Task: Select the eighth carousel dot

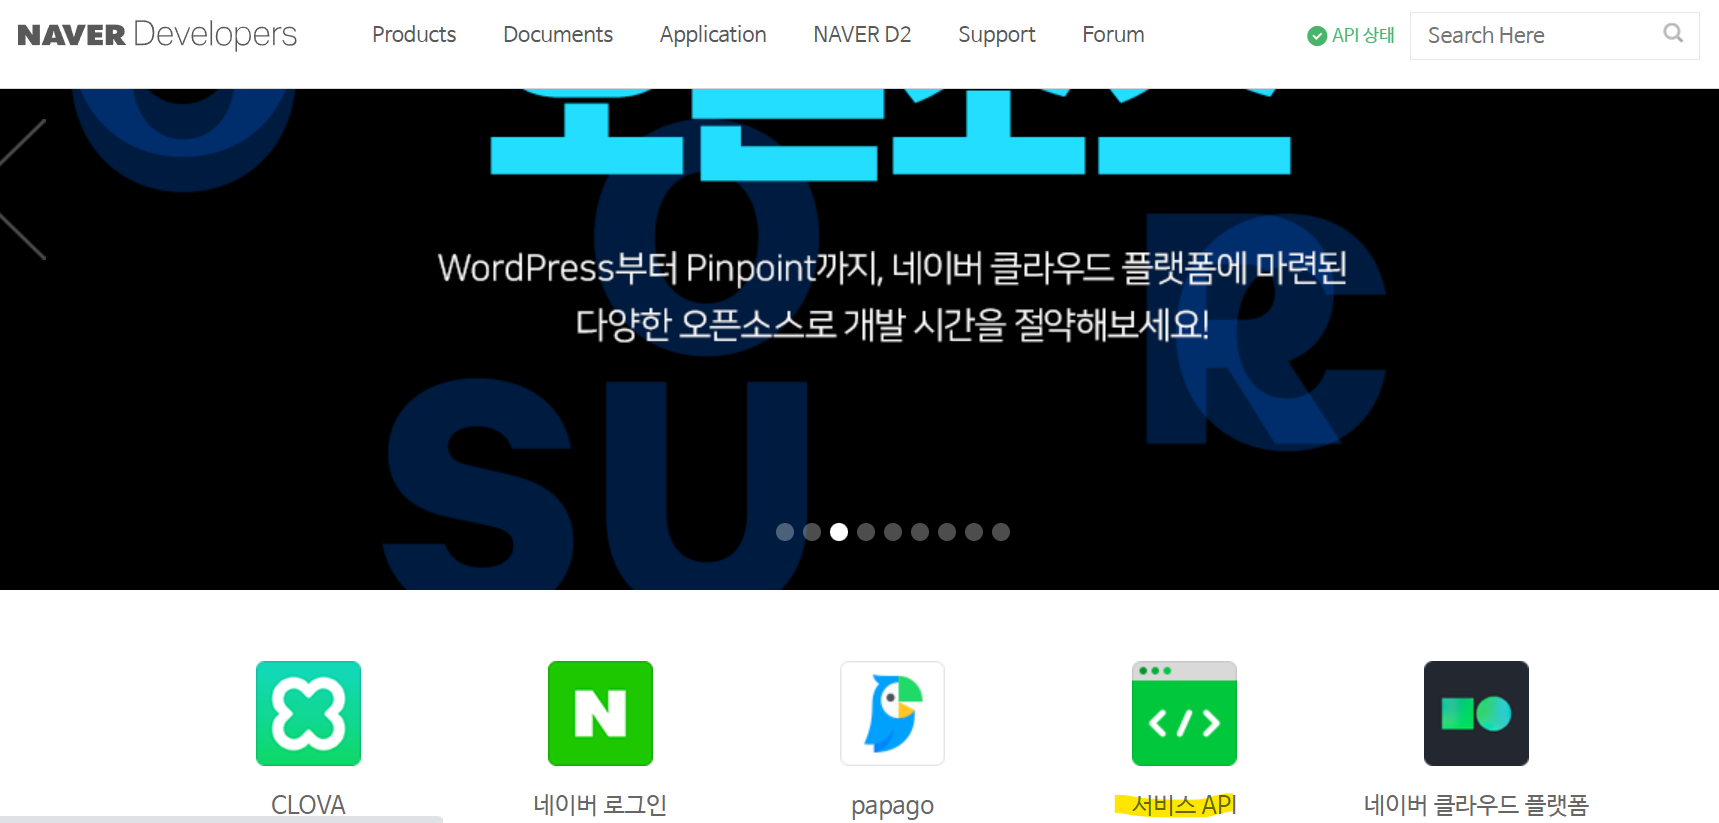Action: coord(974,532)
